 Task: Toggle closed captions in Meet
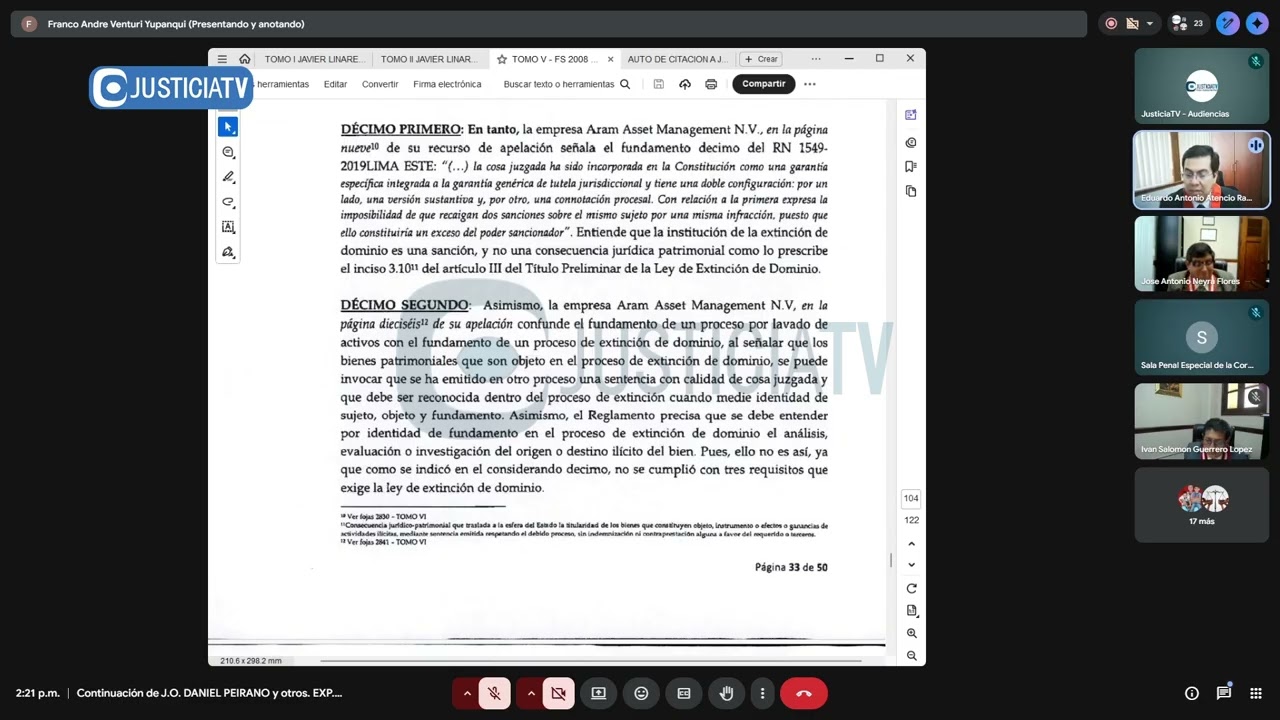pyautogui.click(x=684, y=693)
